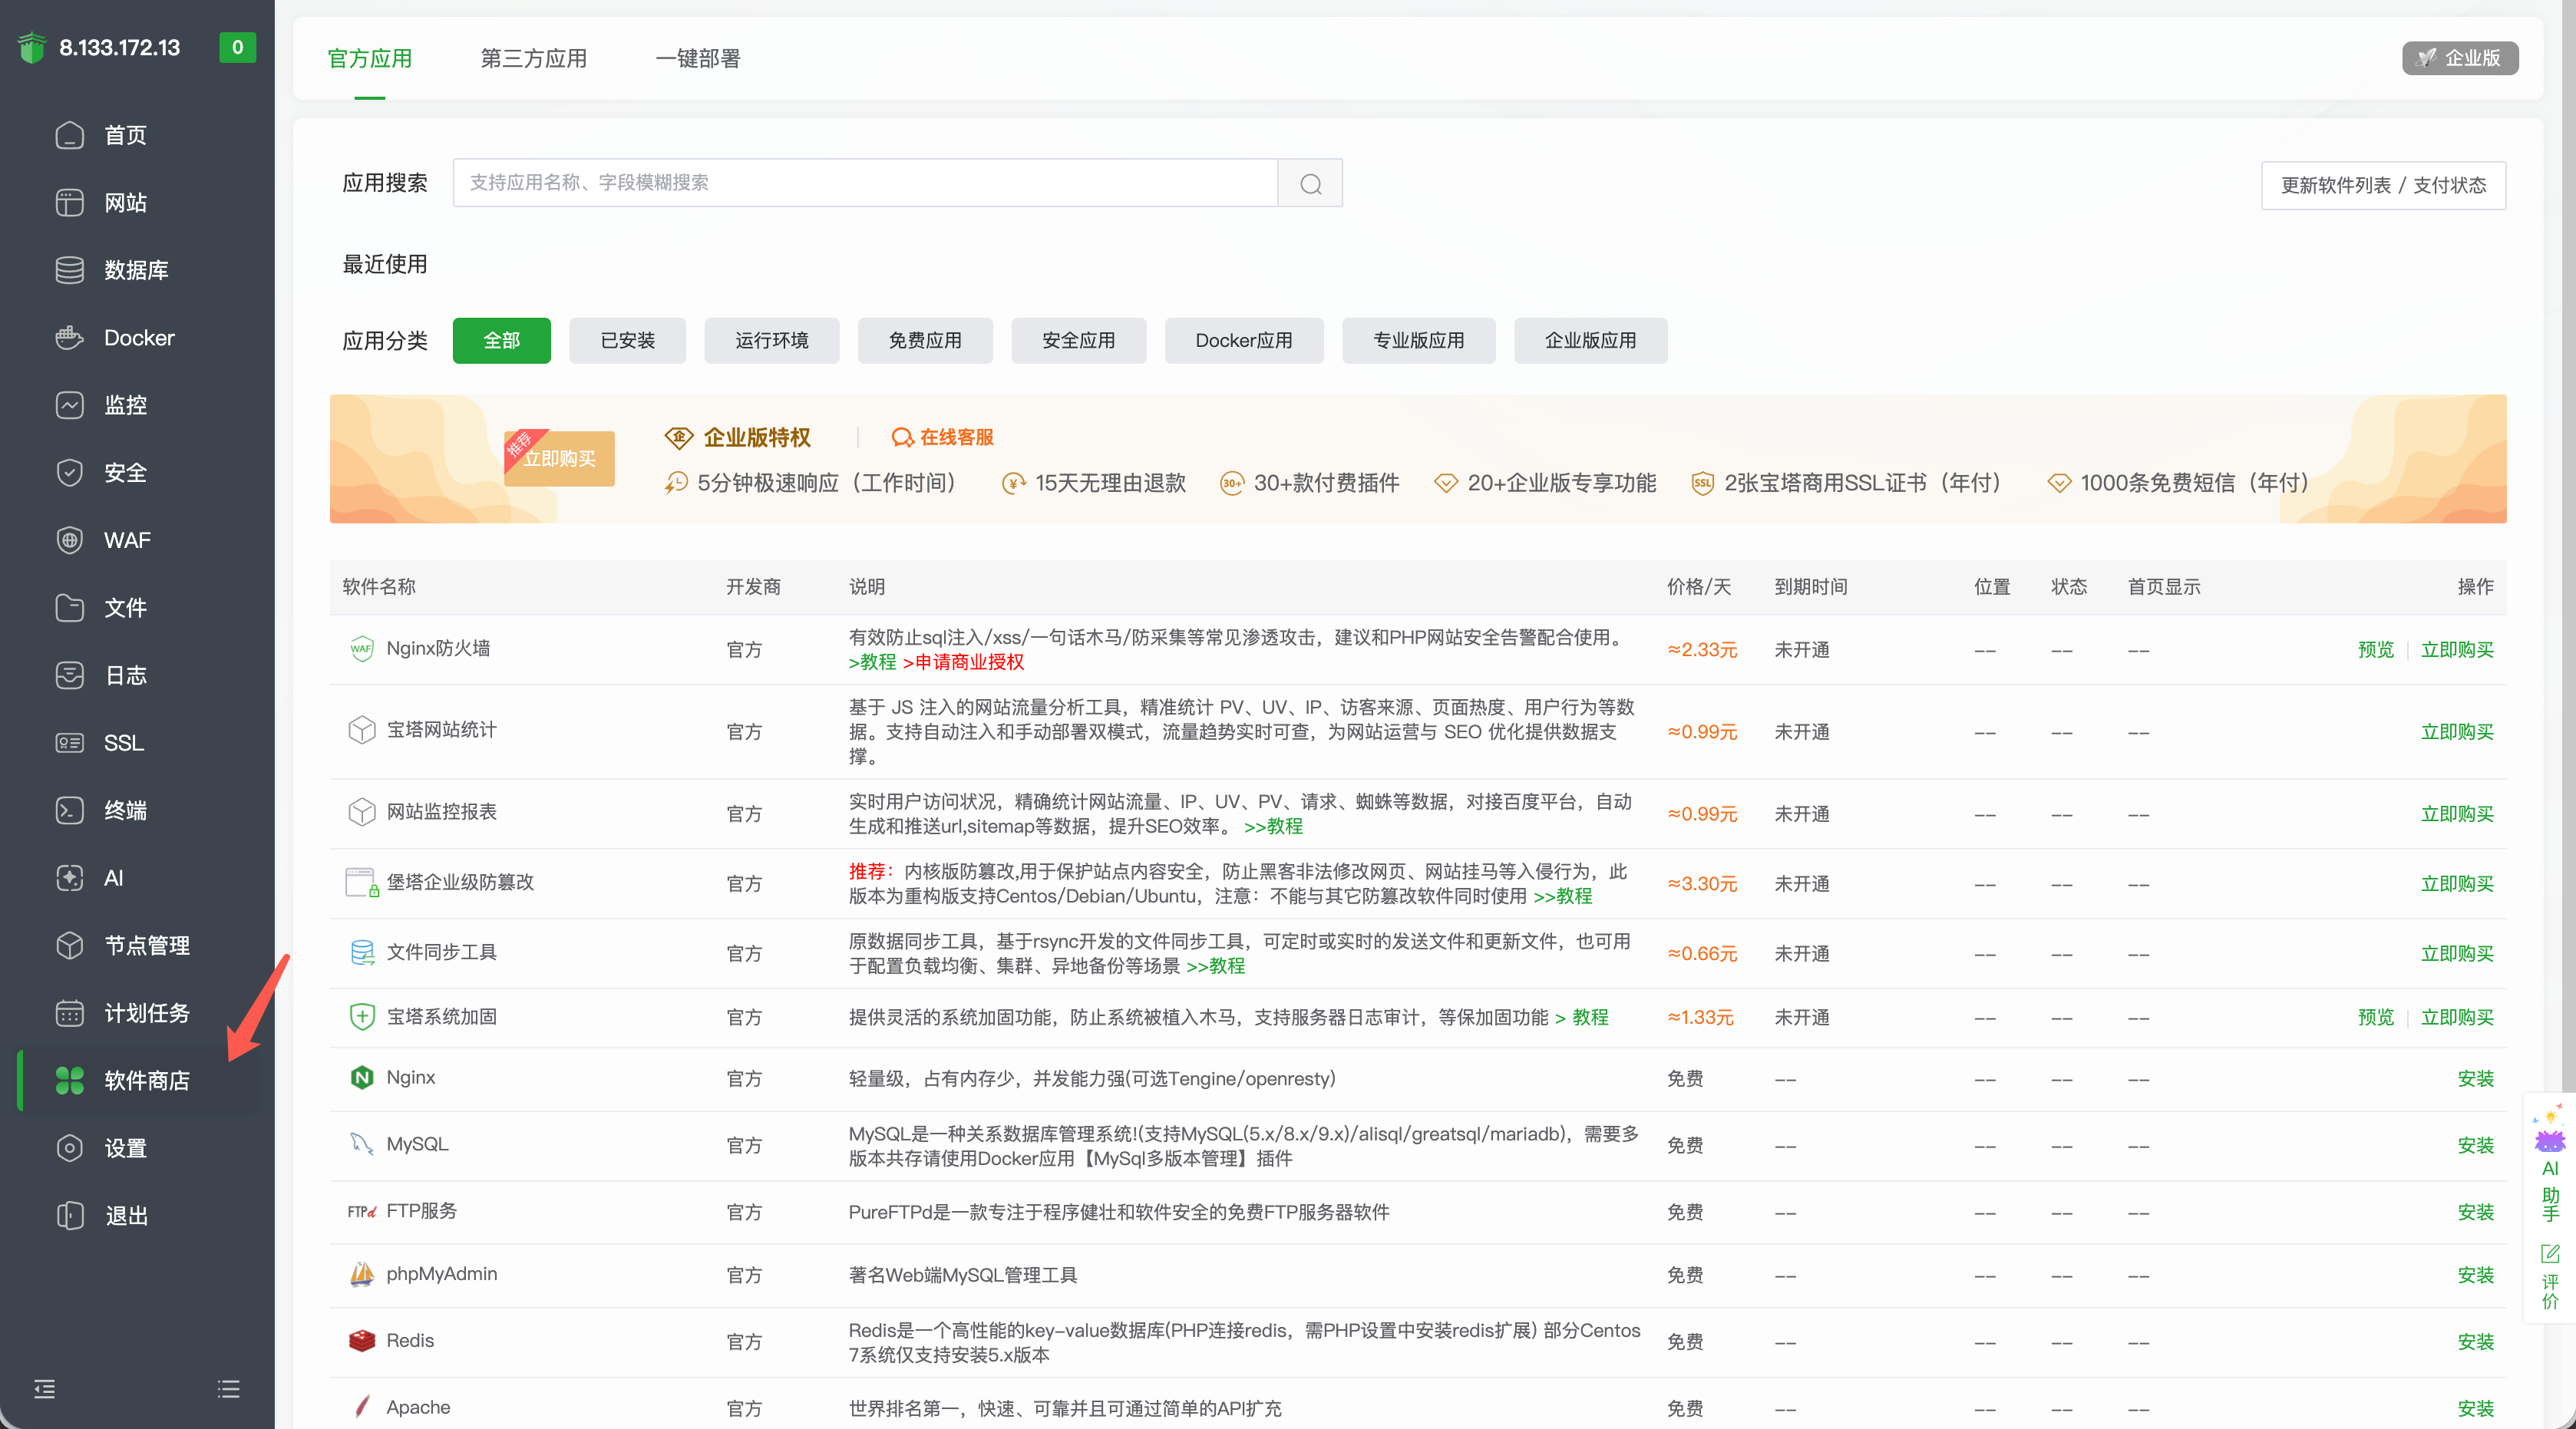Viewport: 2576px width, 1429px height.
Task: Collapse the sidebar with bottom-left icon
Action: click(45, 1389)
